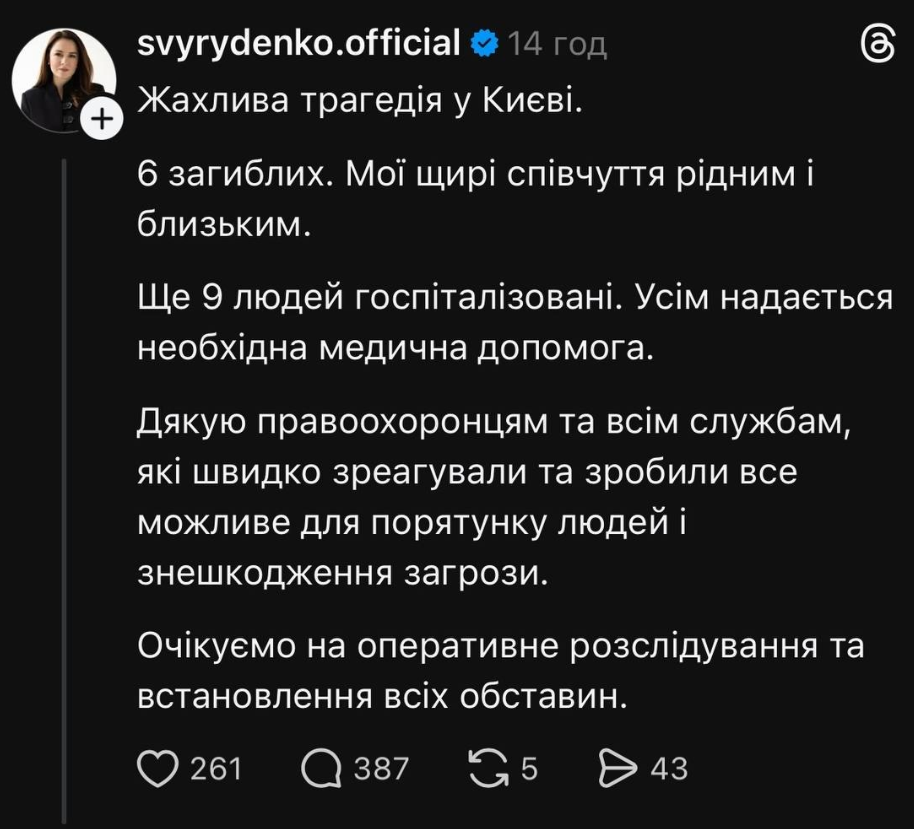
Task: Click the paragraph about 9 hospitalized people
Action: point(514,323)
